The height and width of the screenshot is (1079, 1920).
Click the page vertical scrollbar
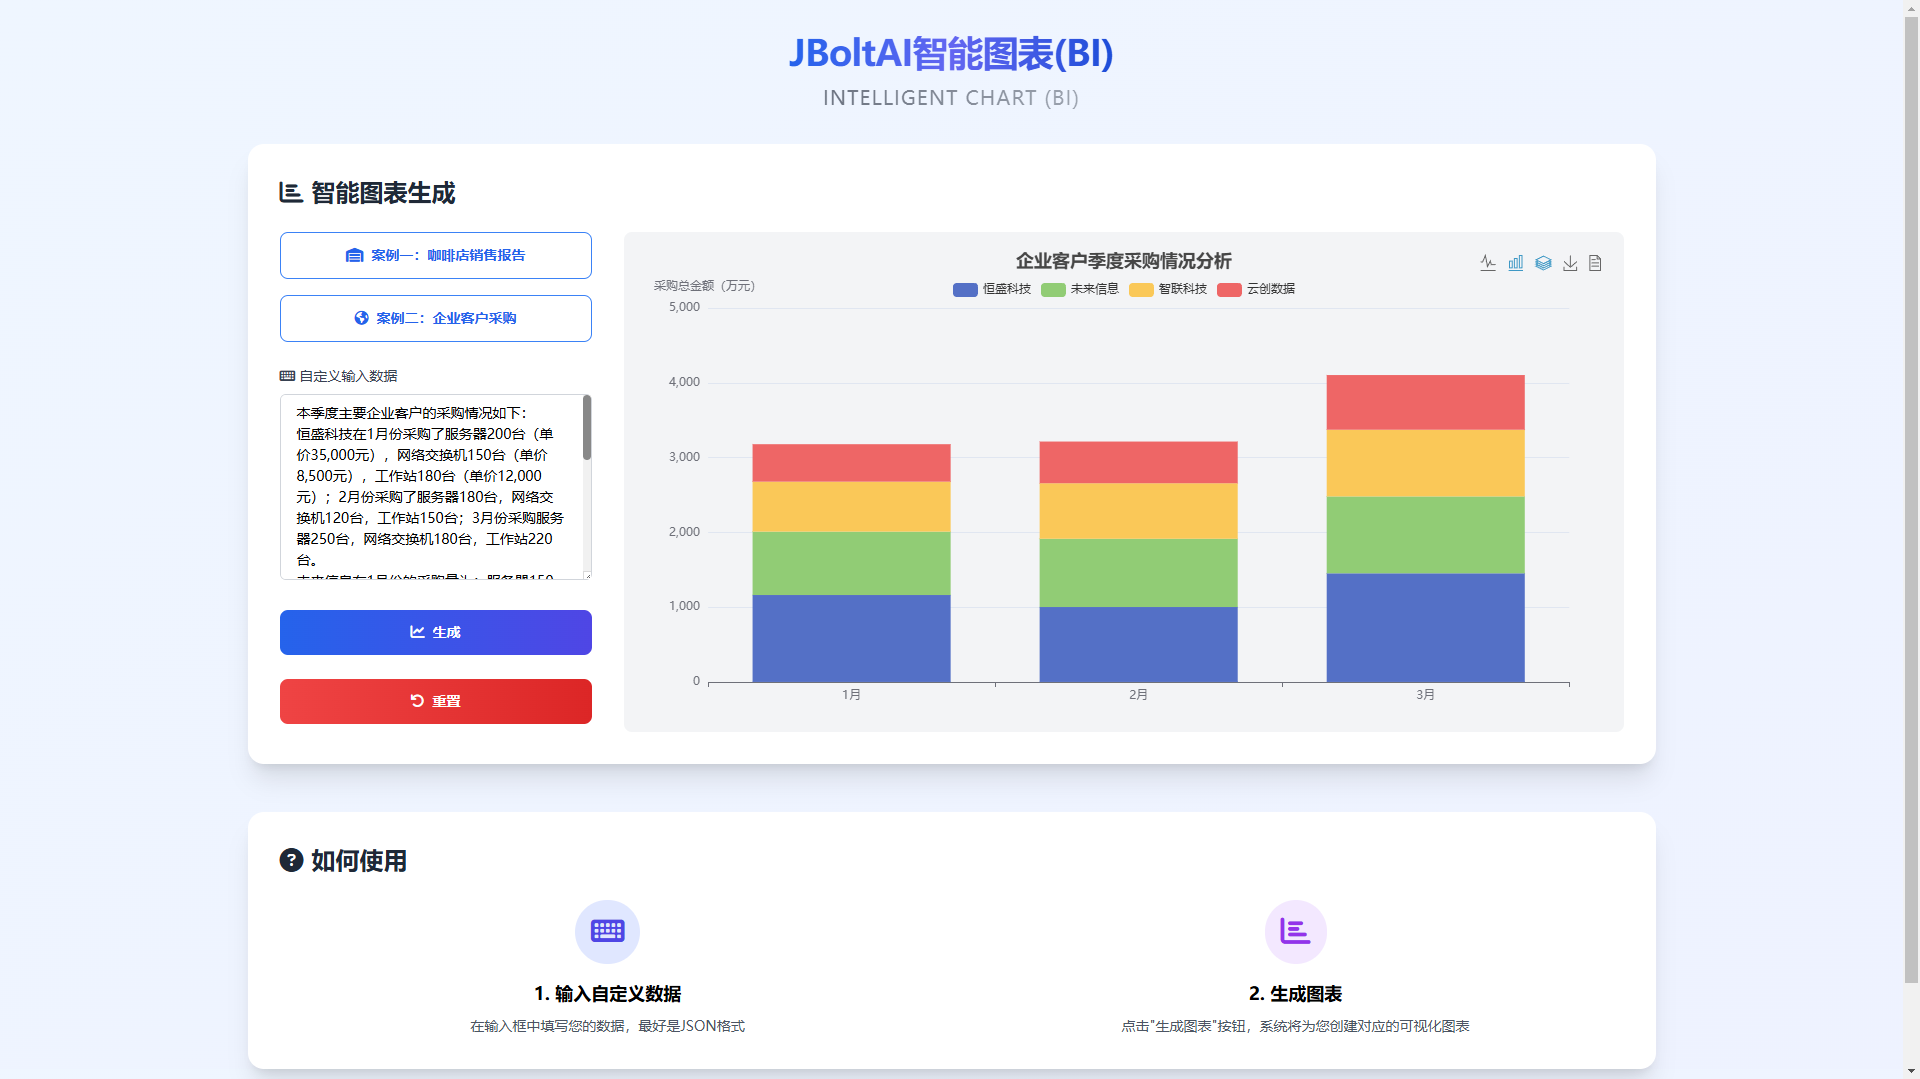click(1911, 500)
